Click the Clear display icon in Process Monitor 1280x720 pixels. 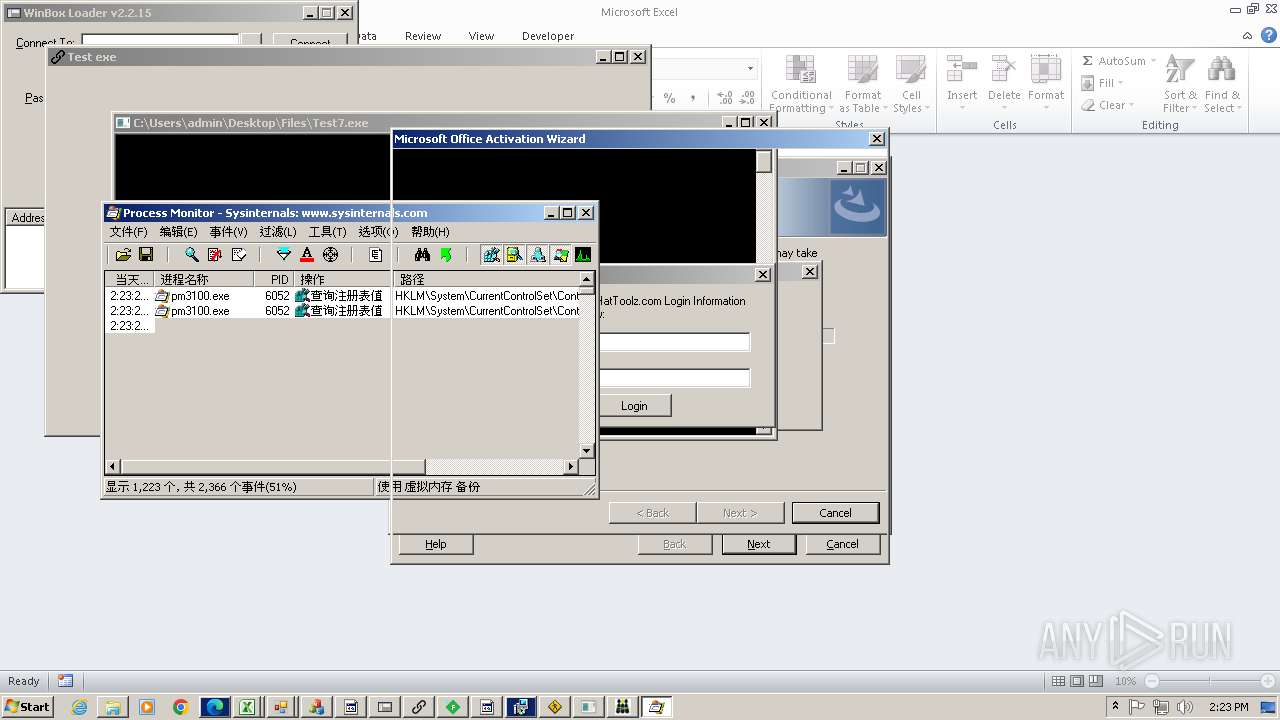coord(239,255)
